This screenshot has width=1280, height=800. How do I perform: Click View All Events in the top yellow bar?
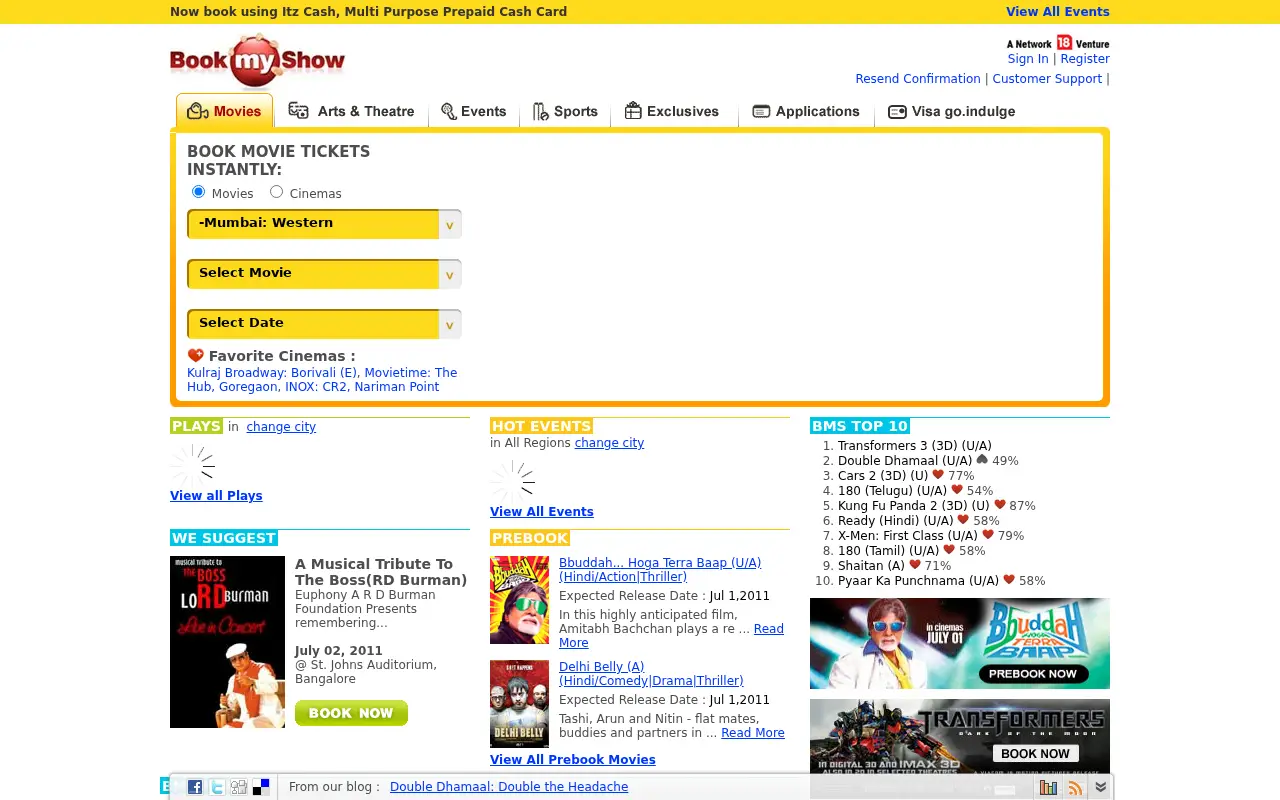[x=1058, y=12]
